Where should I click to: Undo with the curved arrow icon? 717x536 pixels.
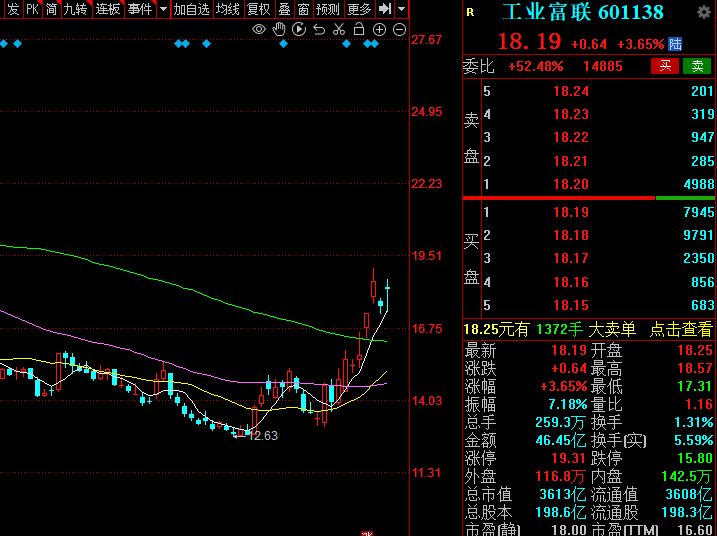319,30
